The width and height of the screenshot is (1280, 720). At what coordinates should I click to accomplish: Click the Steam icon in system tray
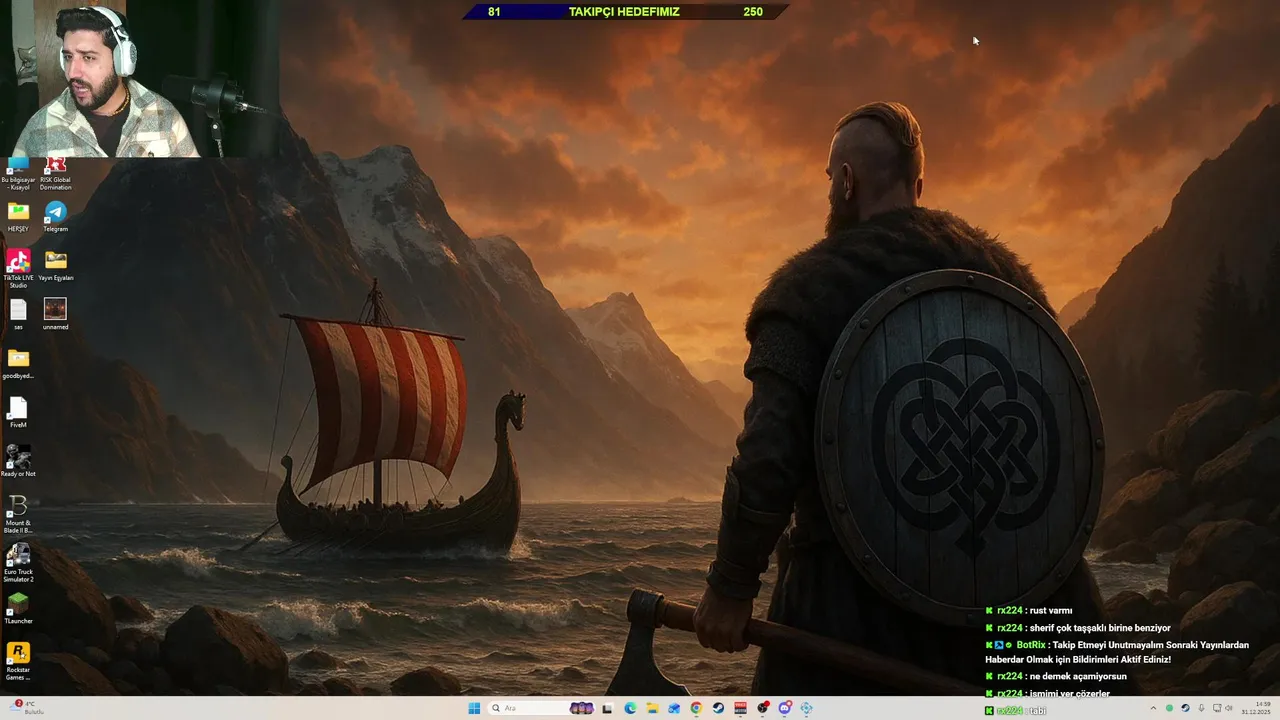(1185, 708)
